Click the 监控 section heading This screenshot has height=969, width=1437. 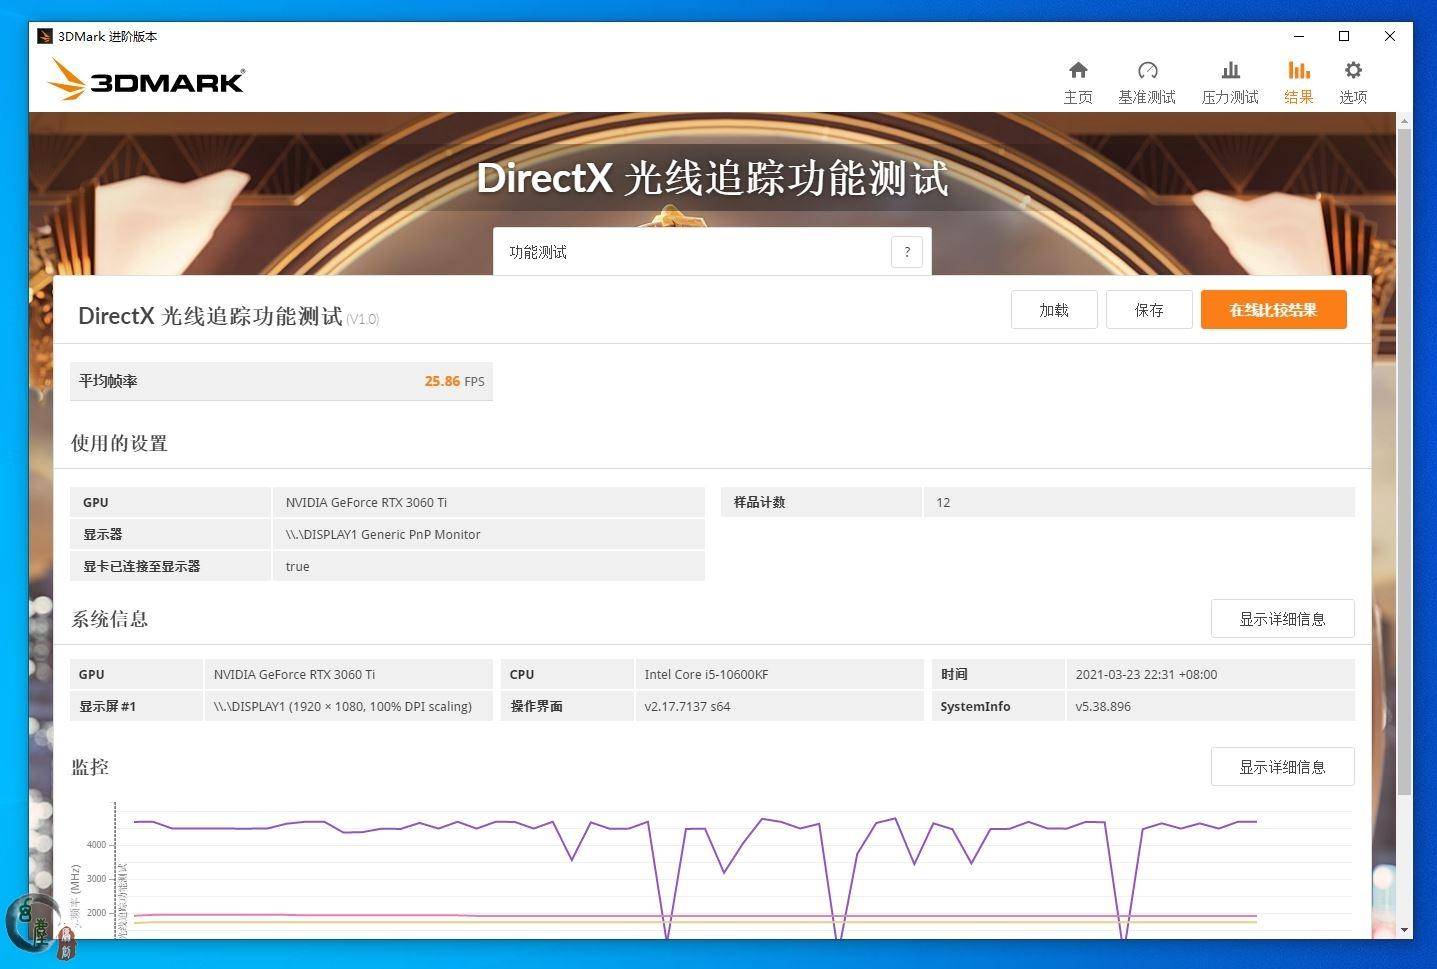tap(90, 767)
